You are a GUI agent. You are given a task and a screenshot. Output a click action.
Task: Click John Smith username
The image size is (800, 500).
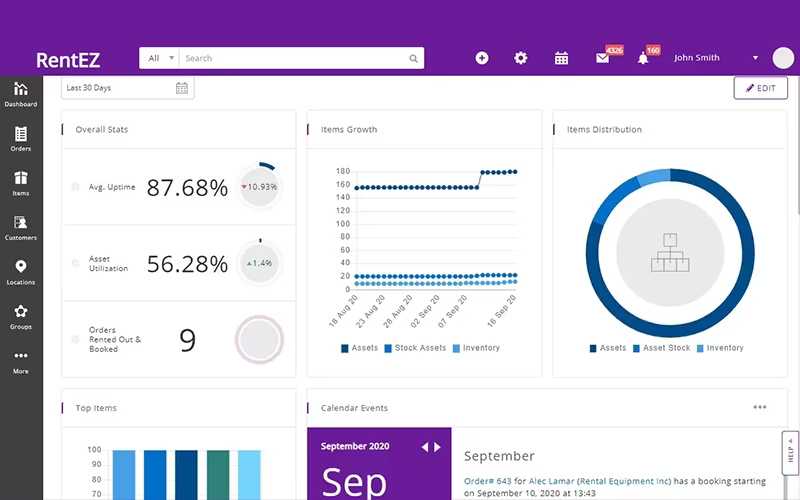pyautogui.click(x=696, y=58)
